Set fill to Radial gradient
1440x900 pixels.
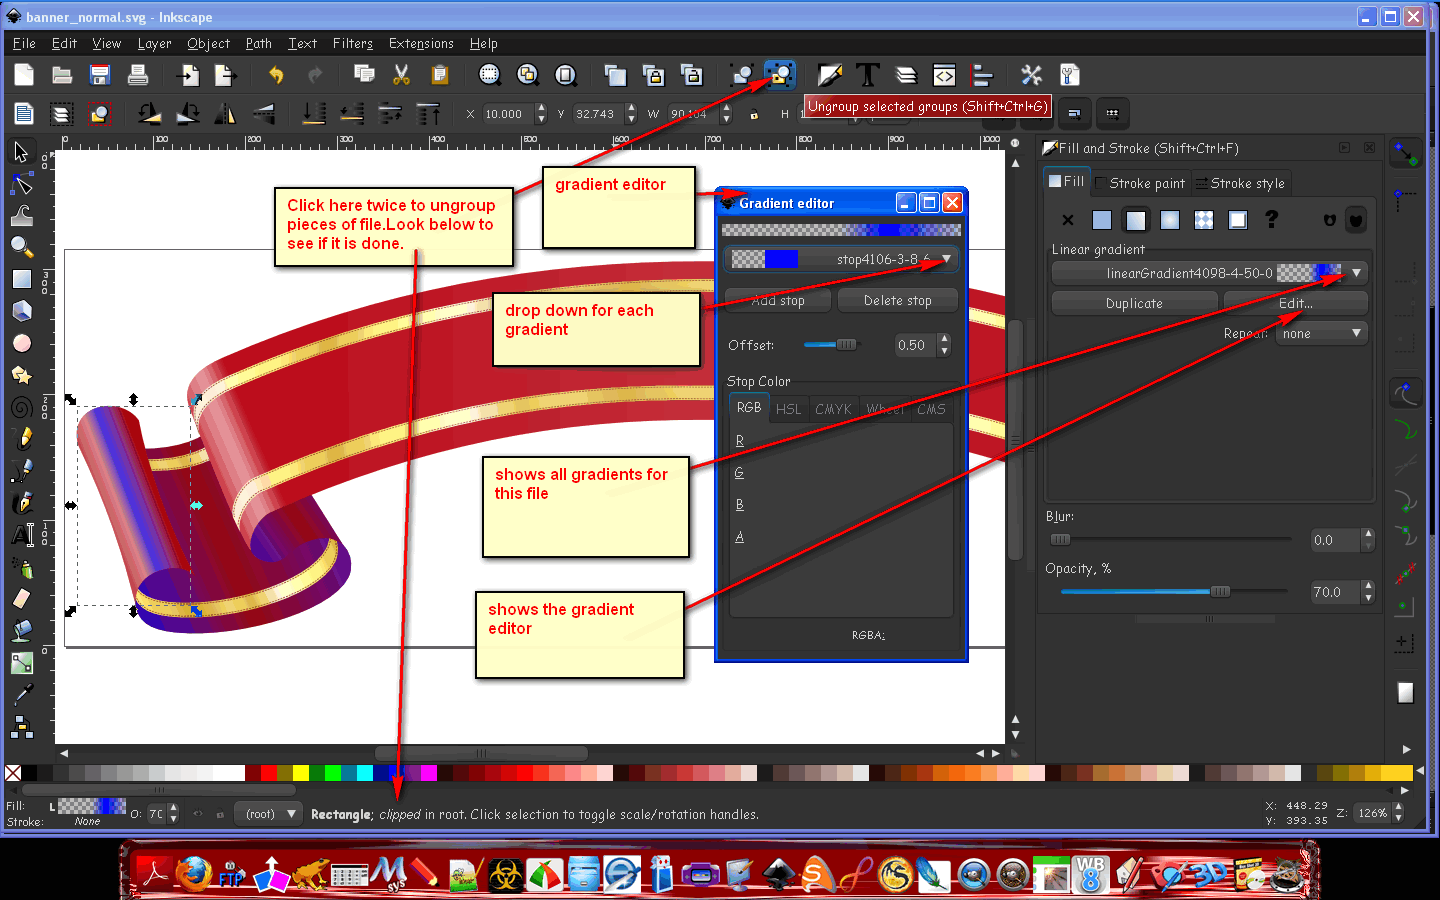[x=1170, y=220]
